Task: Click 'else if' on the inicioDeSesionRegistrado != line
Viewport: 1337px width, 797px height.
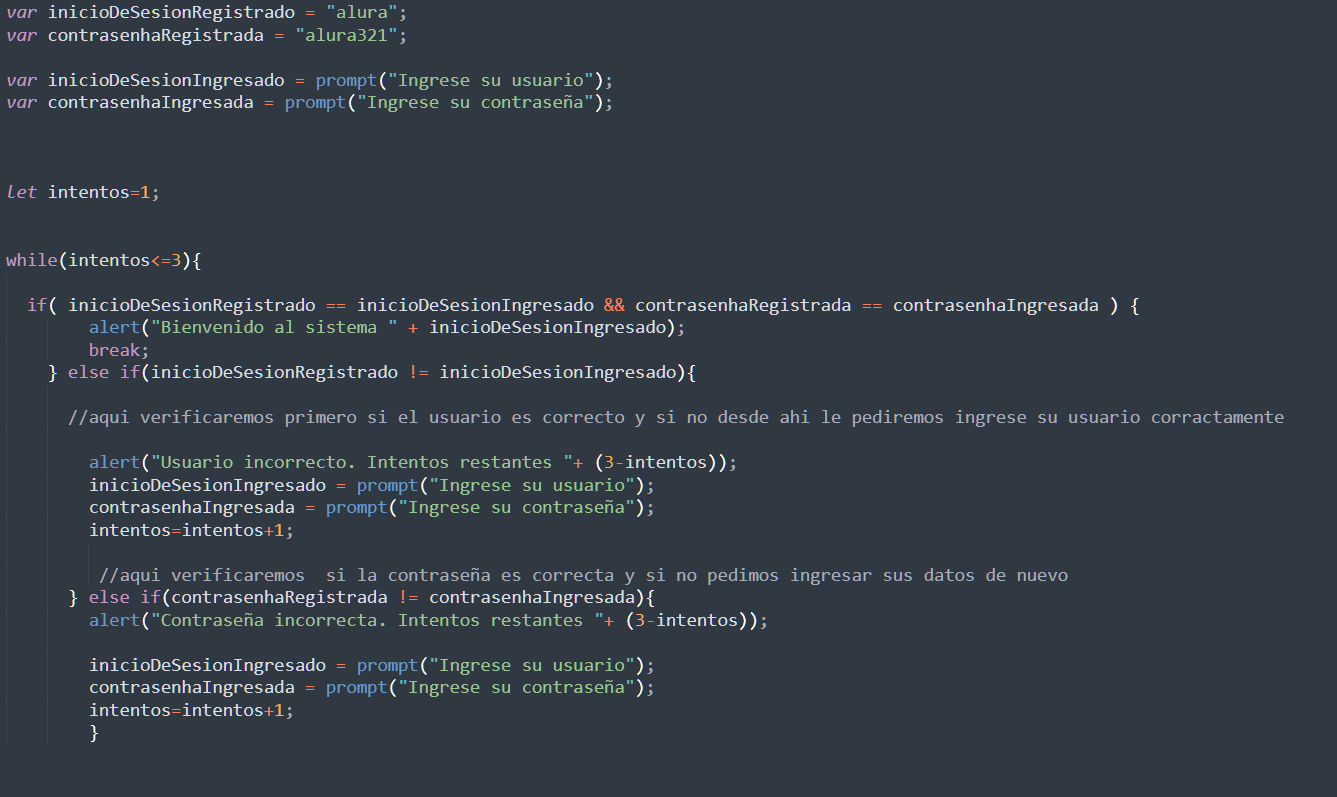Action: click(x=104, y=372)
